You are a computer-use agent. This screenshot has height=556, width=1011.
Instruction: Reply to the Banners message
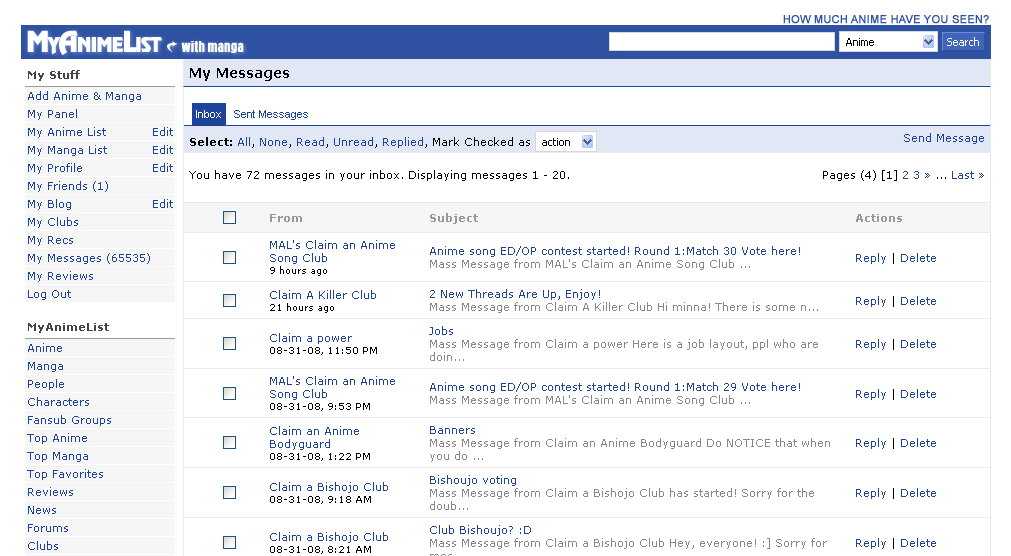coord(870,443)
